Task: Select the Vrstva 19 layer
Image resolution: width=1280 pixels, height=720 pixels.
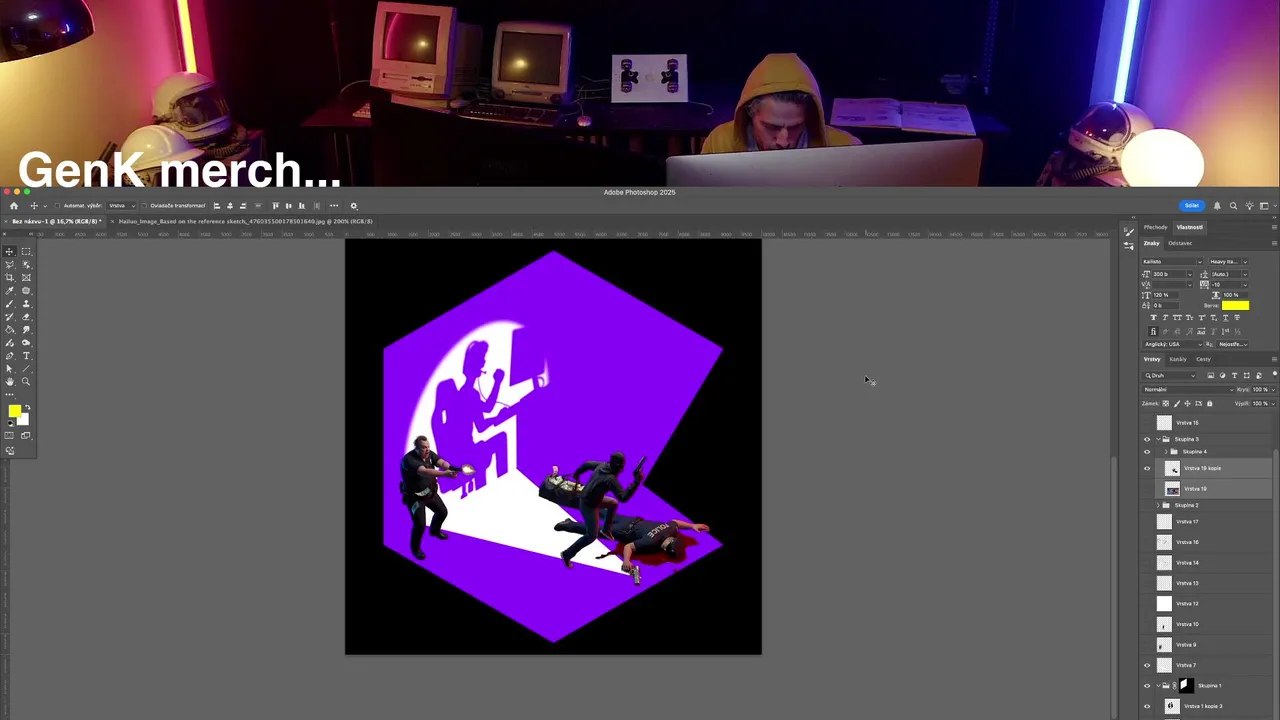Action: point(1213,489)
